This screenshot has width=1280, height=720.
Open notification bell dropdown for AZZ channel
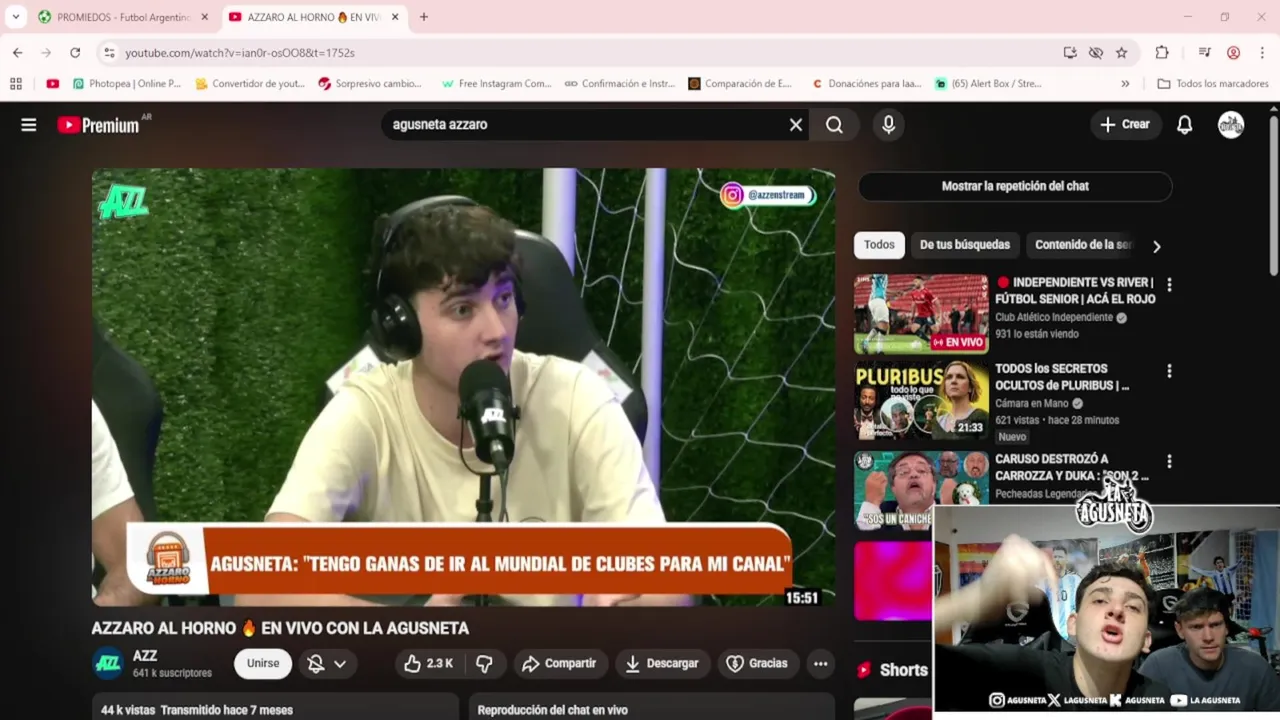coord(327,663)
